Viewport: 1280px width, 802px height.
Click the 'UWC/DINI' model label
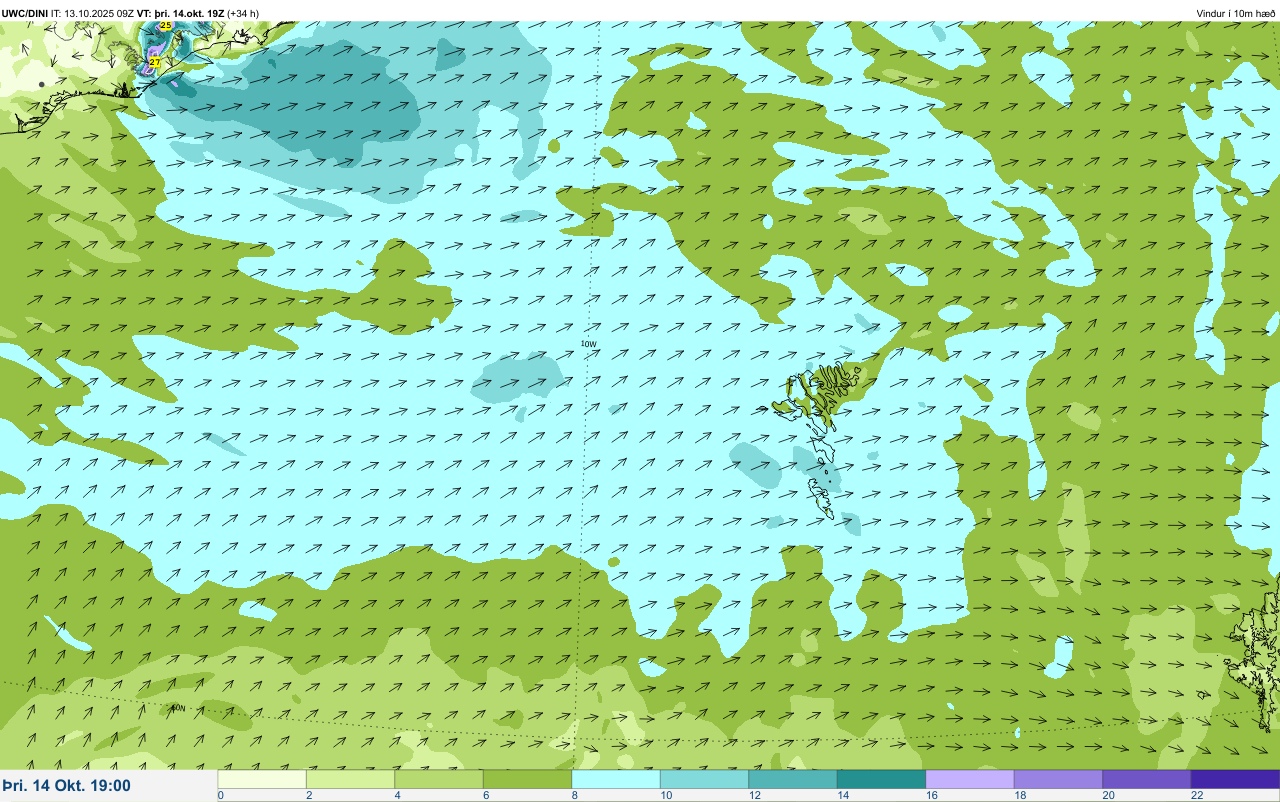[25, 13]
